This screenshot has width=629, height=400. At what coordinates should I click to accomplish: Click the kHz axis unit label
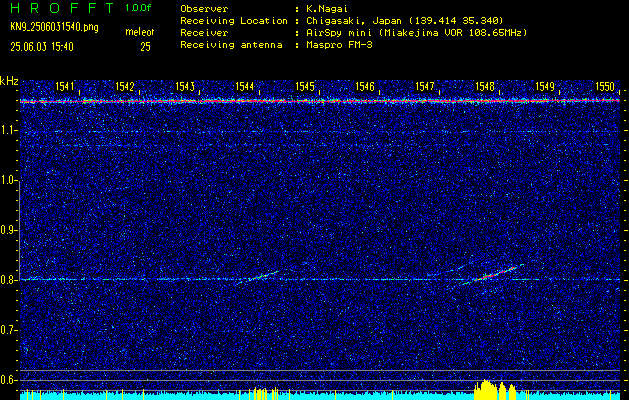tap(10, 81)
